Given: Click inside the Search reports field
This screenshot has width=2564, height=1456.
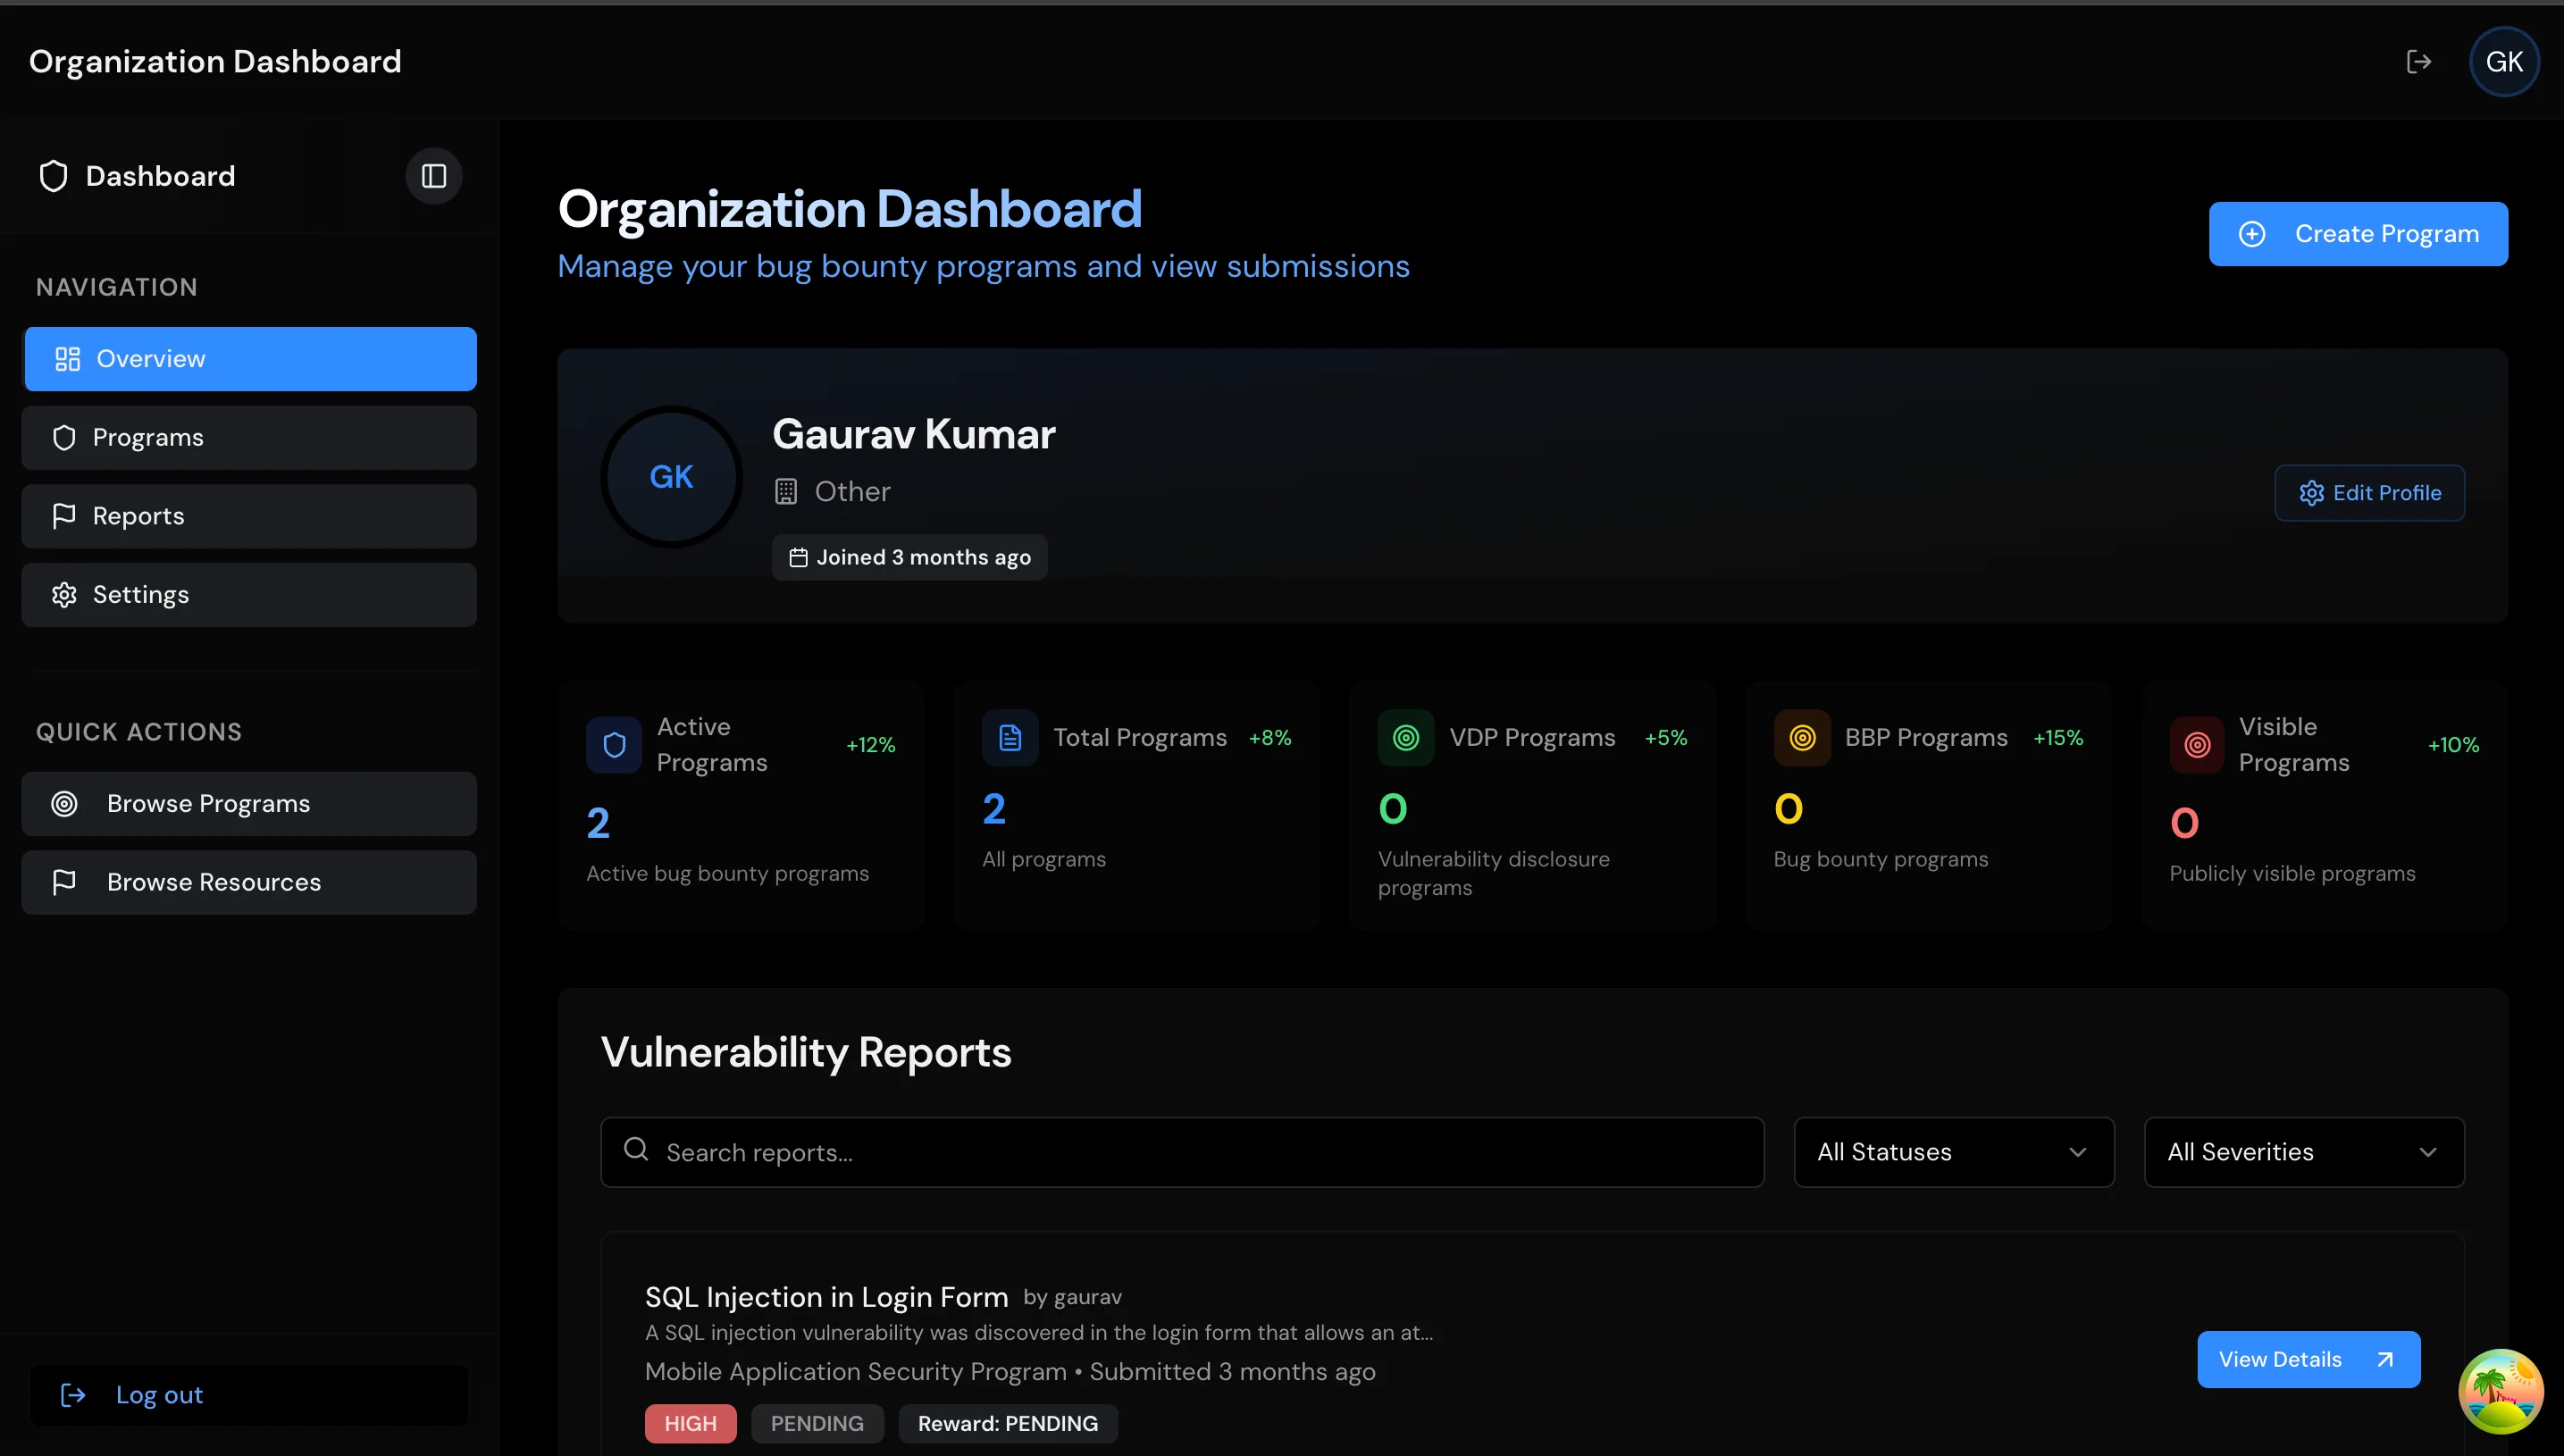Looking at the screenshot, I should tap(1100, 1151).
